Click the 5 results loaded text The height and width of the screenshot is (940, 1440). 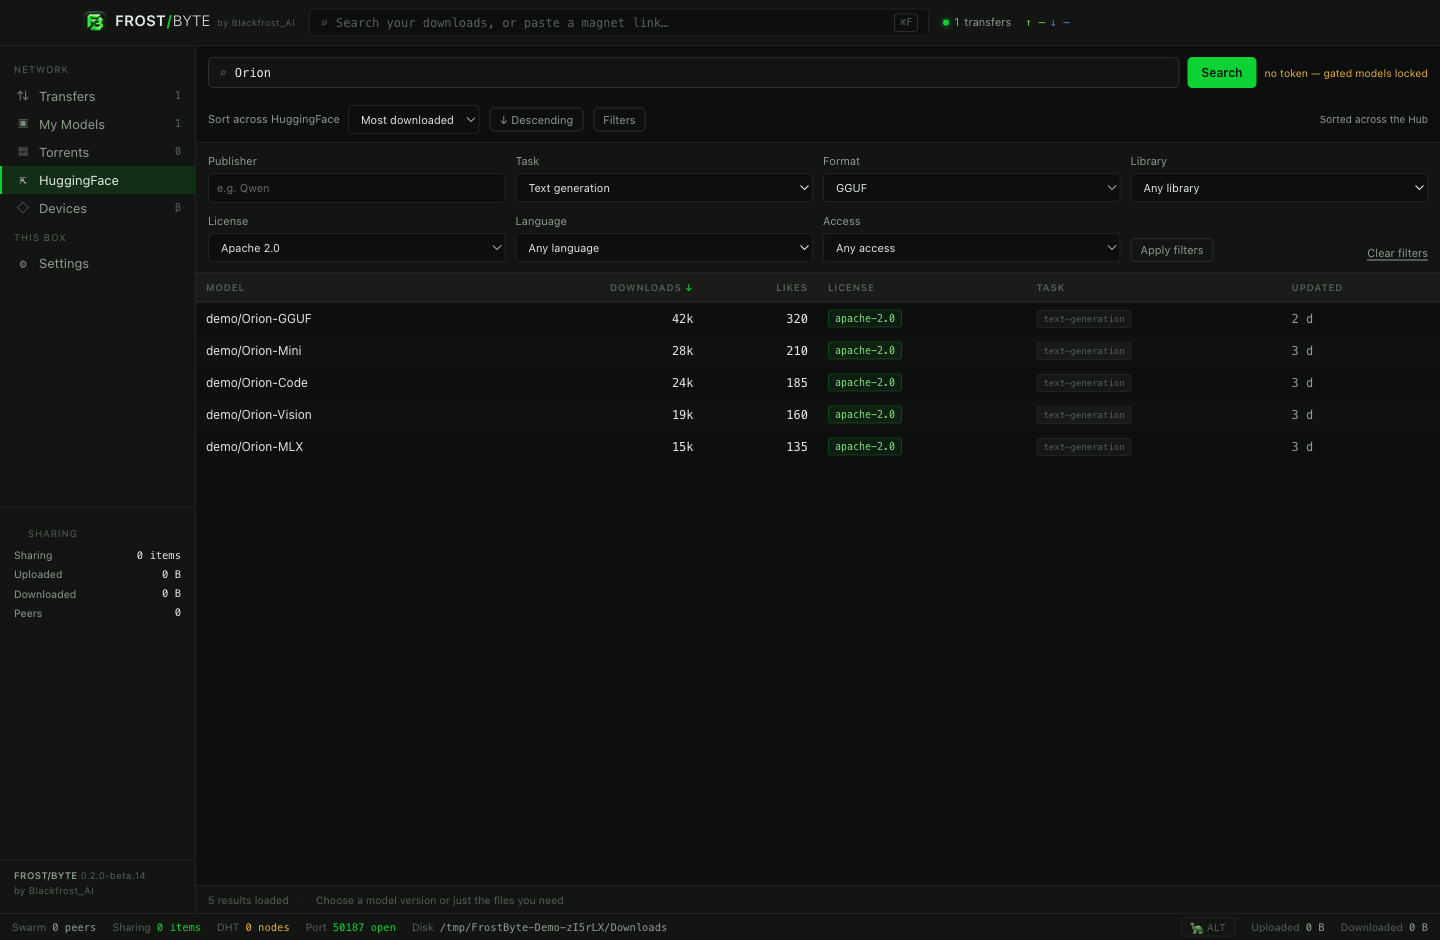pyautogui.click(x=248, y=901)
